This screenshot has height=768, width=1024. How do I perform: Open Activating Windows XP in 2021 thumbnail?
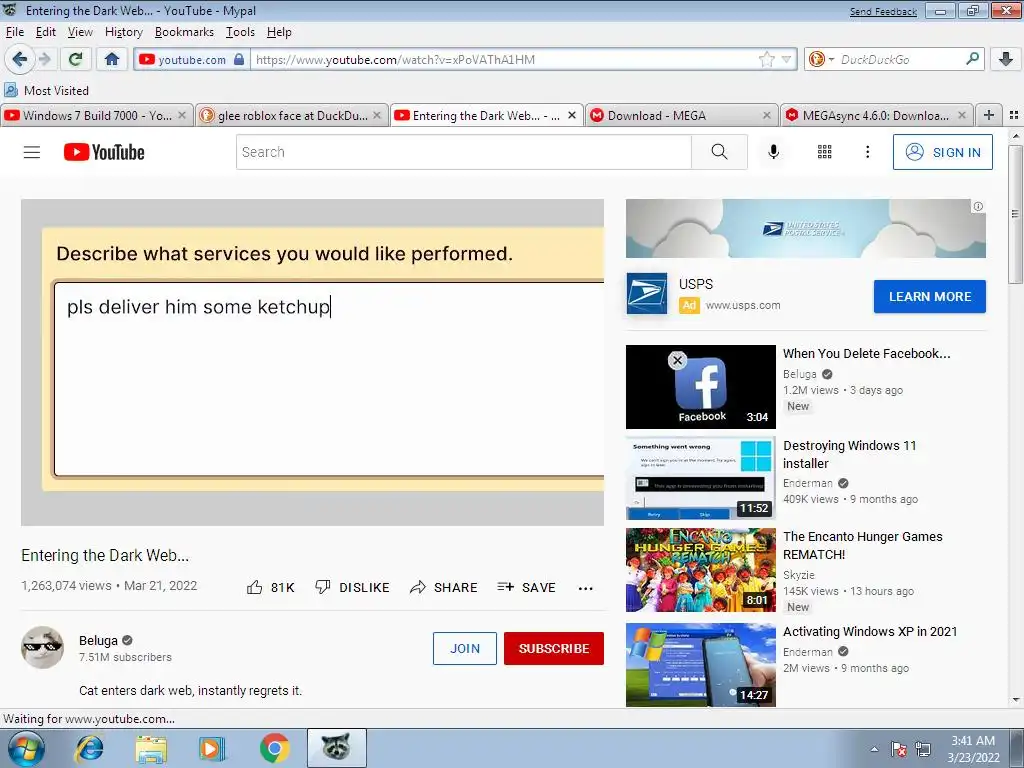coord(701,665)
